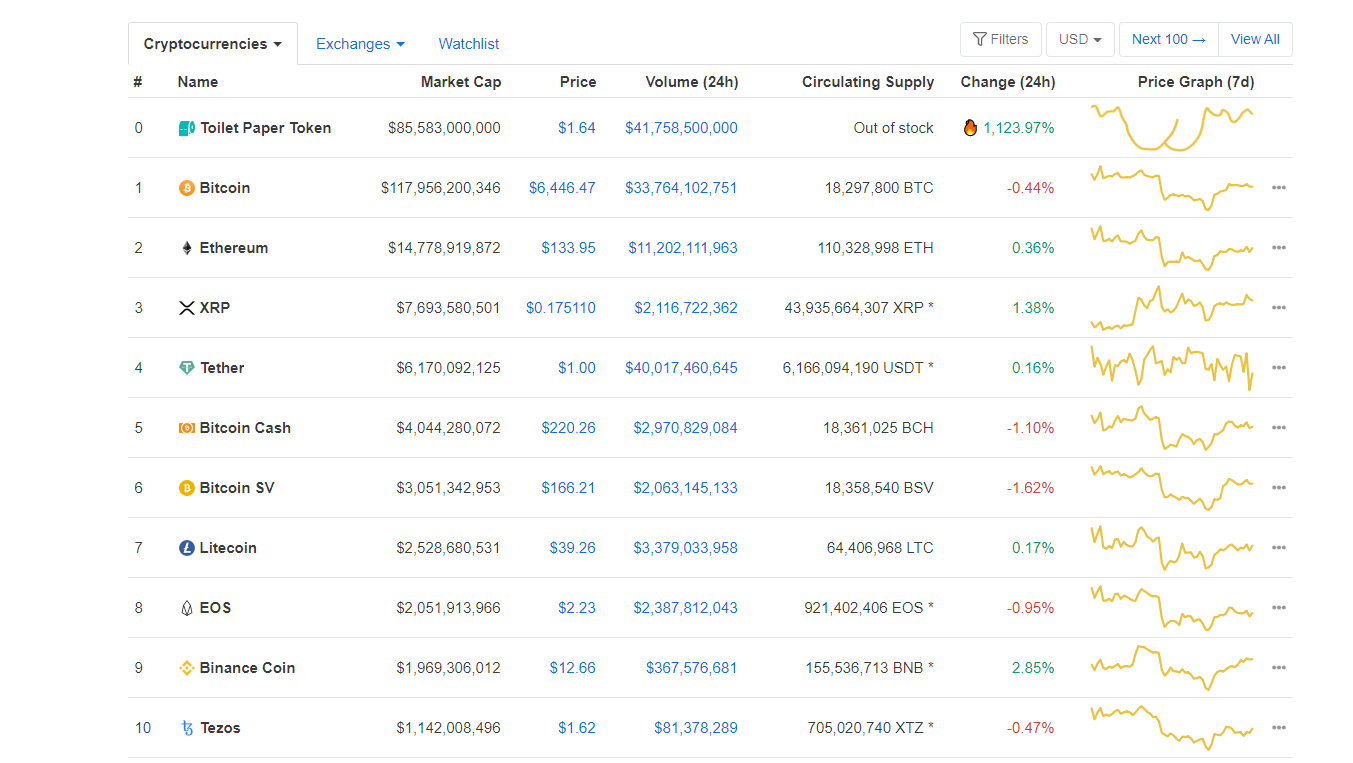The image size is (1353, 763).
Task: Open the USD currency selector
Action: tap(1080, 40)
